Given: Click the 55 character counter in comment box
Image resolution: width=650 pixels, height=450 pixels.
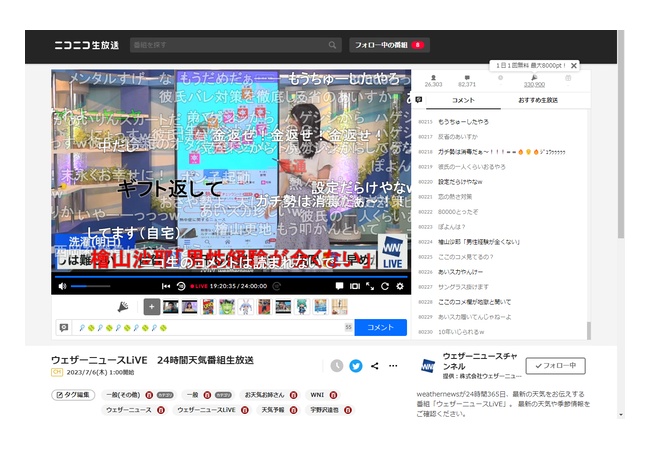Looking at the screenshot, I should (x=348, y=327).
